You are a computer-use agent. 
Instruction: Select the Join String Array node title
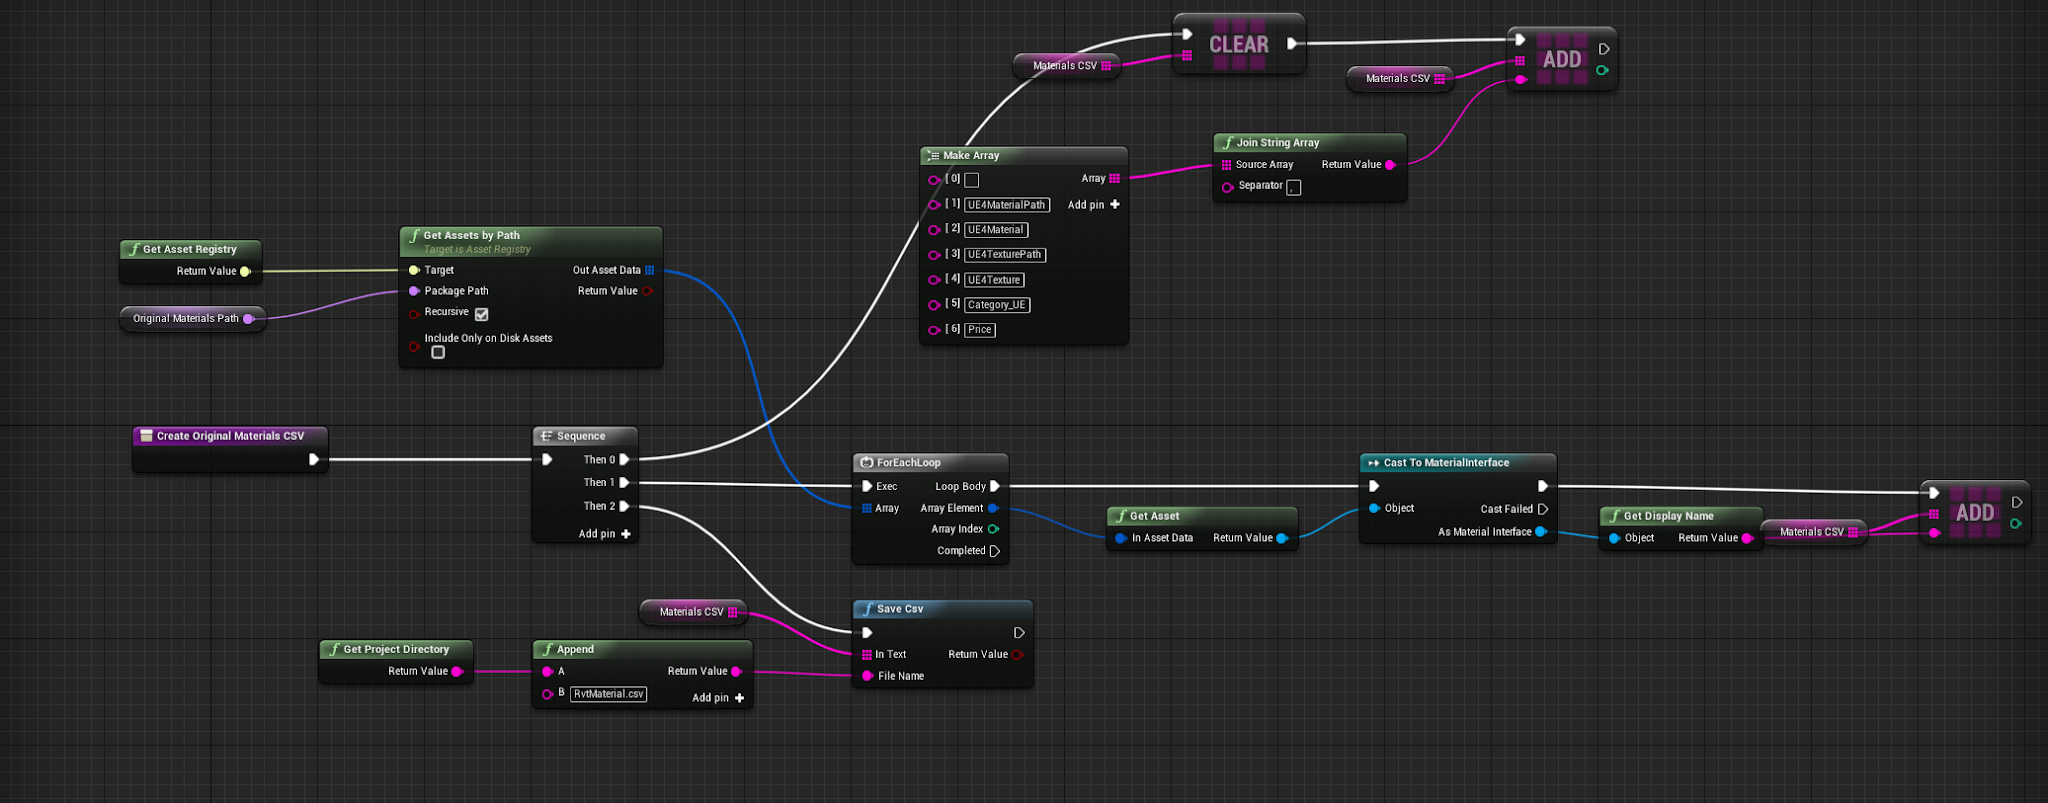1278,143
